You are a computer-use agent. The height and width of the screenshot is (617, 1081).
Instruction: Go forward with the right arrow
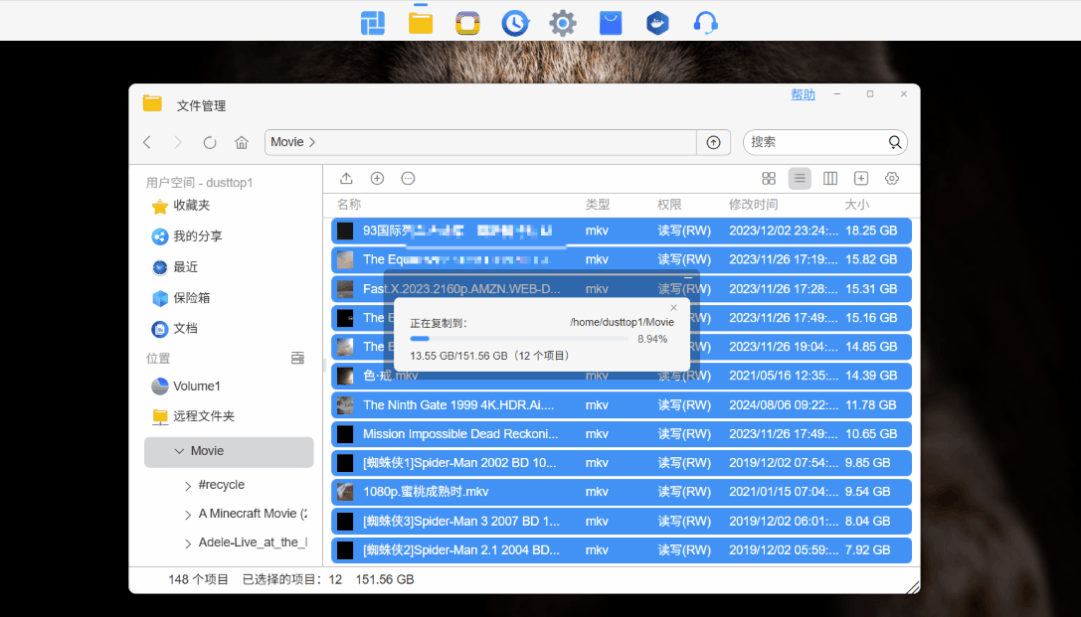[178, 142]
